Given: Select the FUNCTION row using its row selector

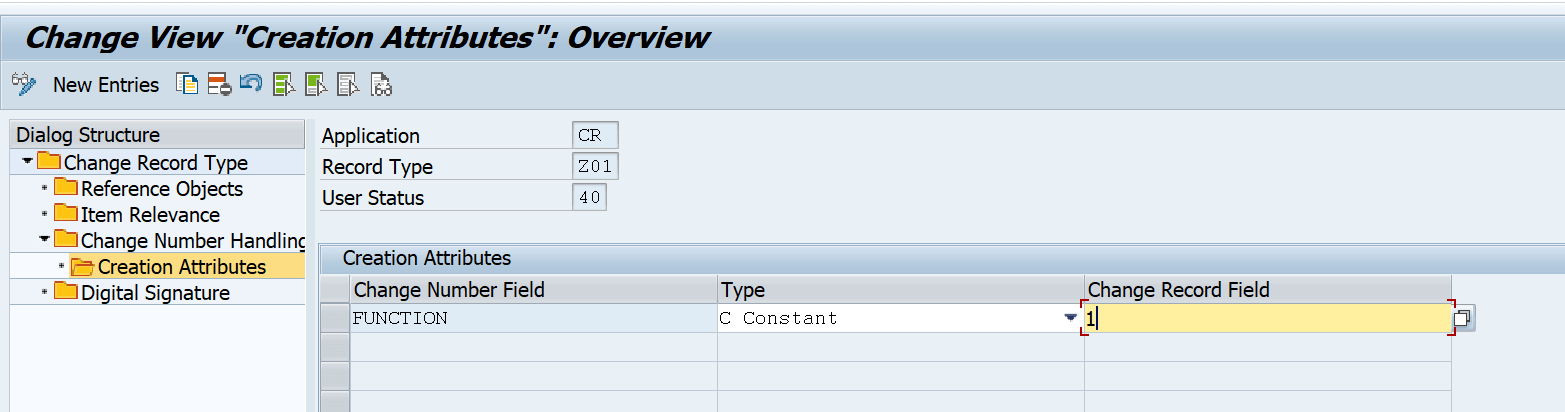Looking at the screenshot, I should click(335, 318).
